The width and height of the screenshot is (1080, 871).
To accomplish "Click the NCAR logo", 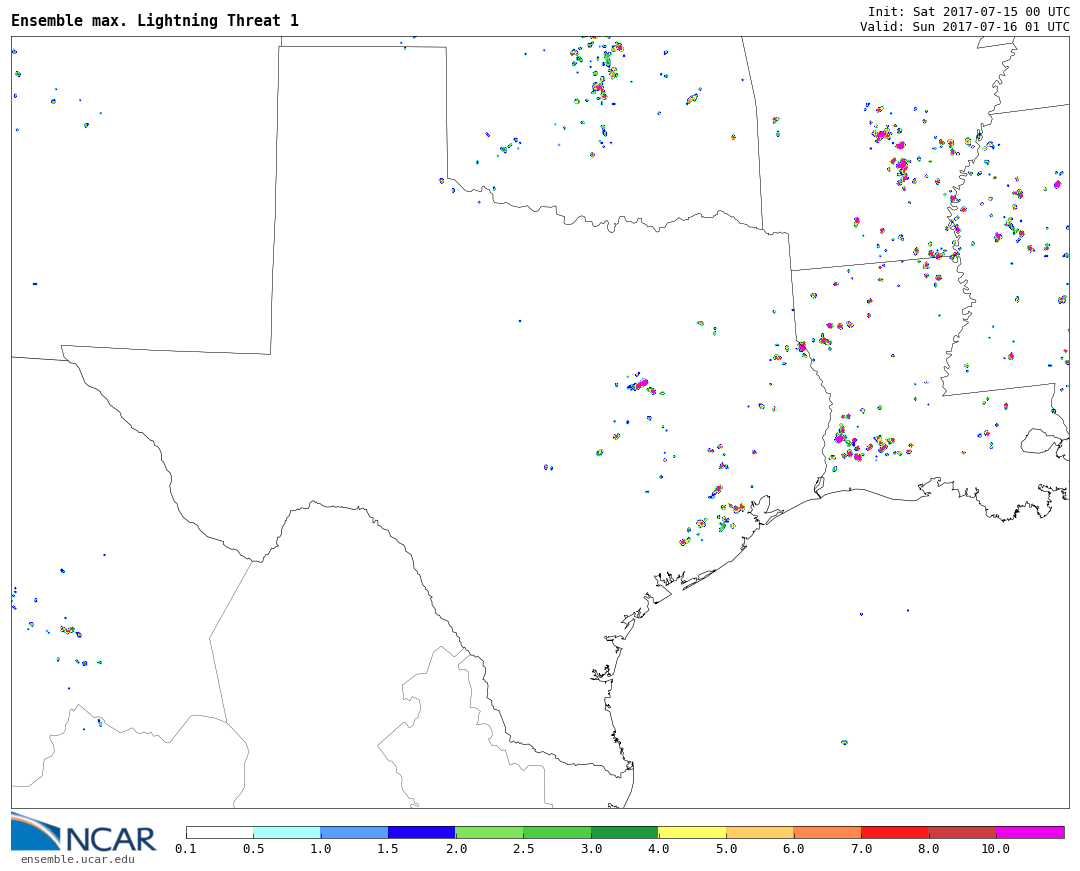I will [x=84, y=832].
